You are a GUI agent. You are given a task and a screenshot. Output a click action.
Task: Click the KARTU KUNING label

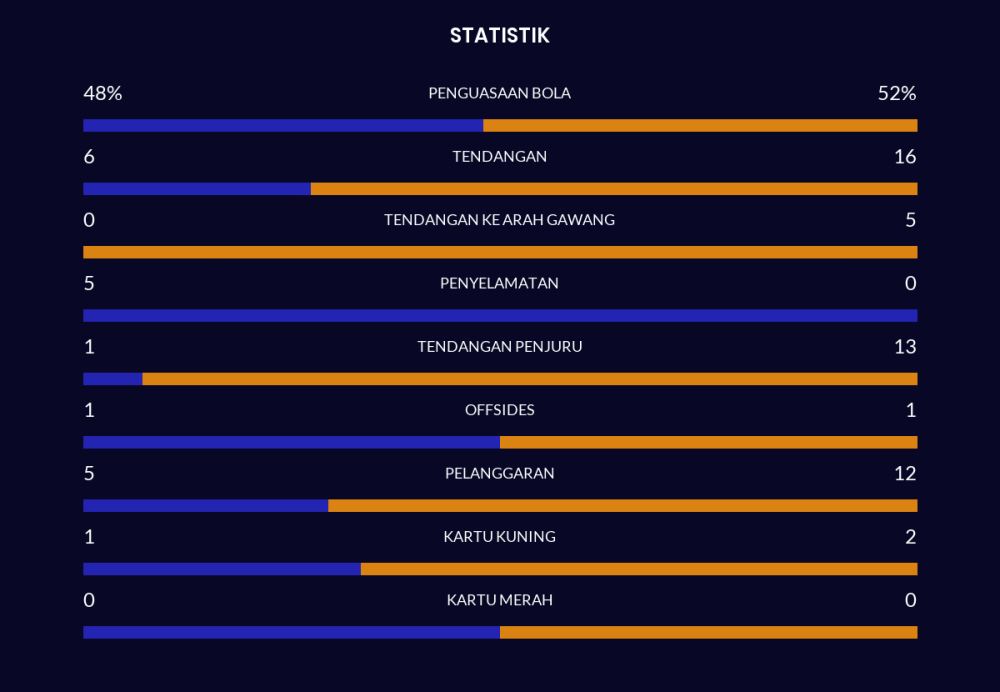(x=499, y=537)
